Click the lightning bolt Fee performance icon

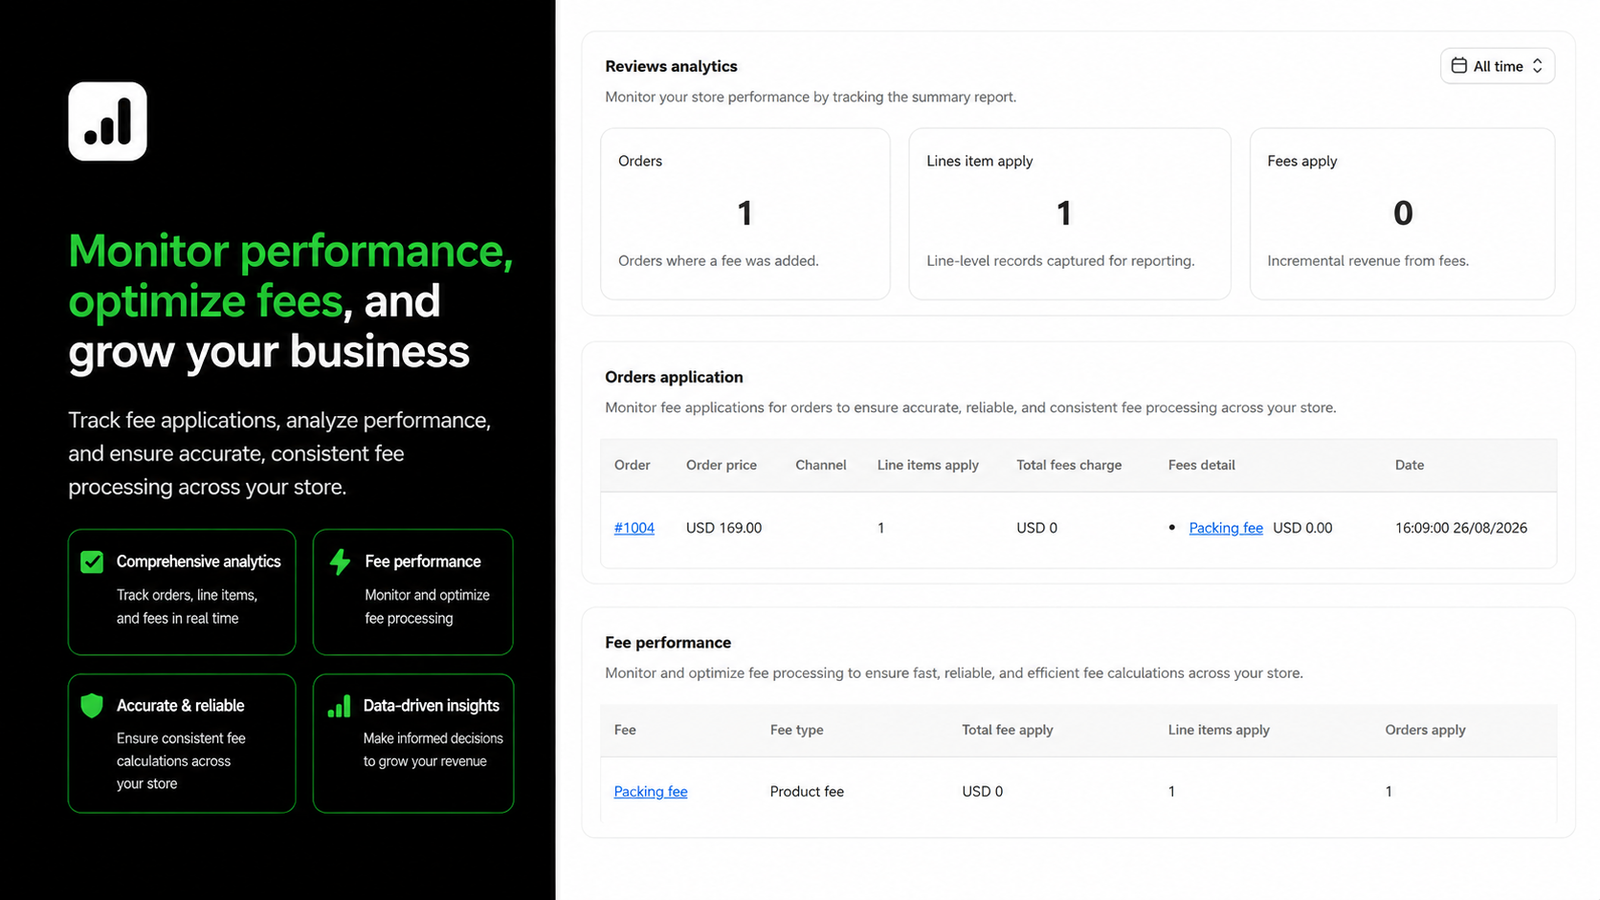point(340,562)
